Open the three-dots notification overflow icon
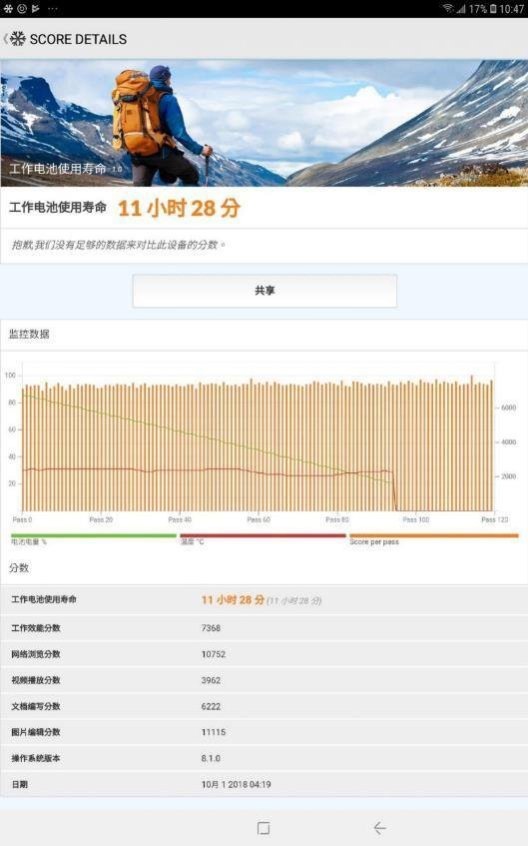The image size is (528, 846). [x=52, y=9]
